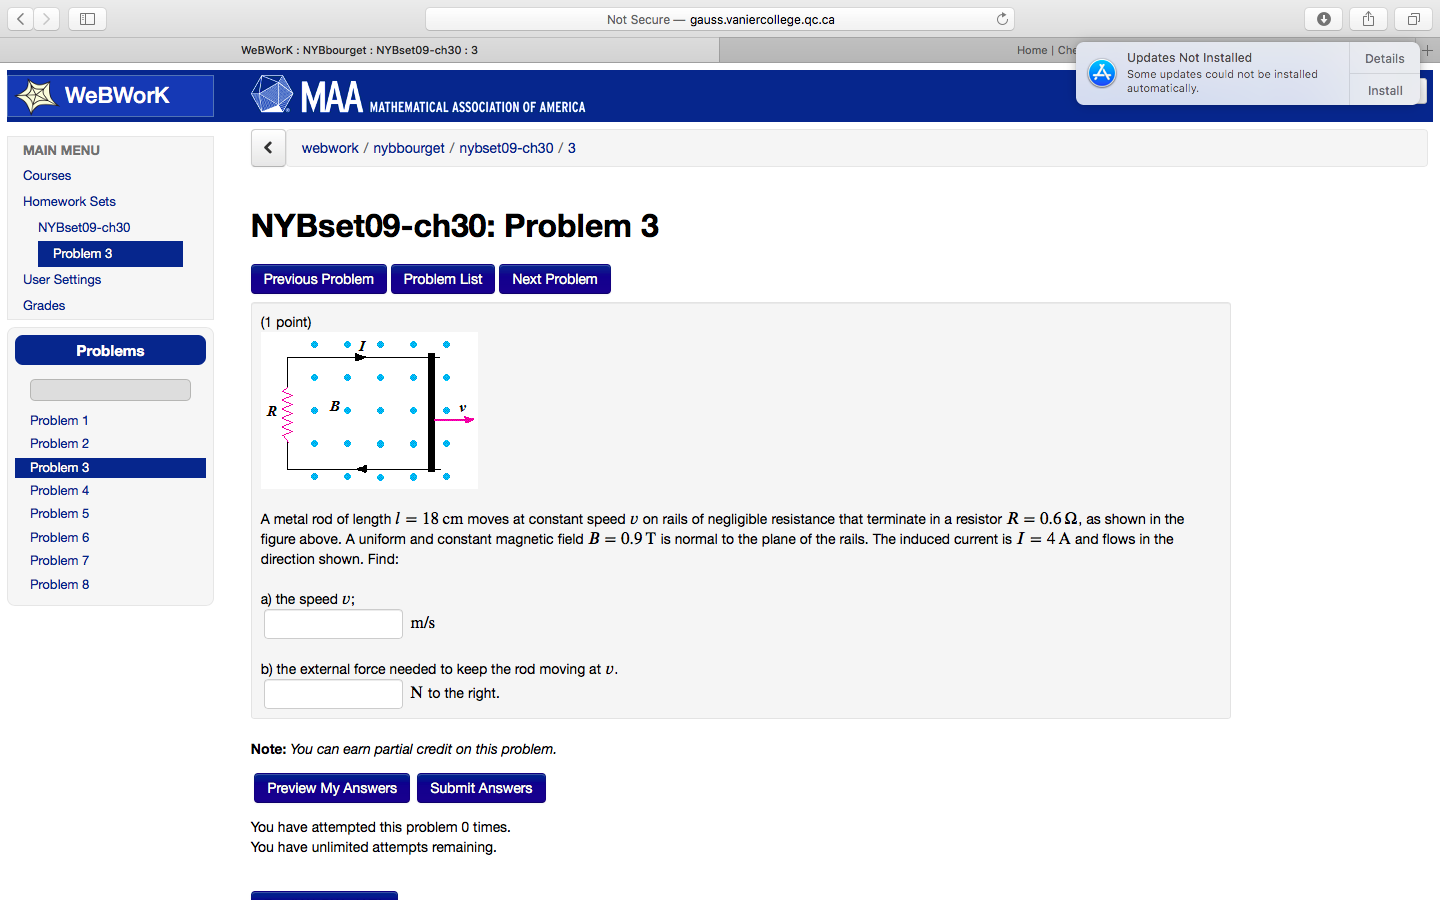Collapse the problem using the back chevron button

point(268,147)
